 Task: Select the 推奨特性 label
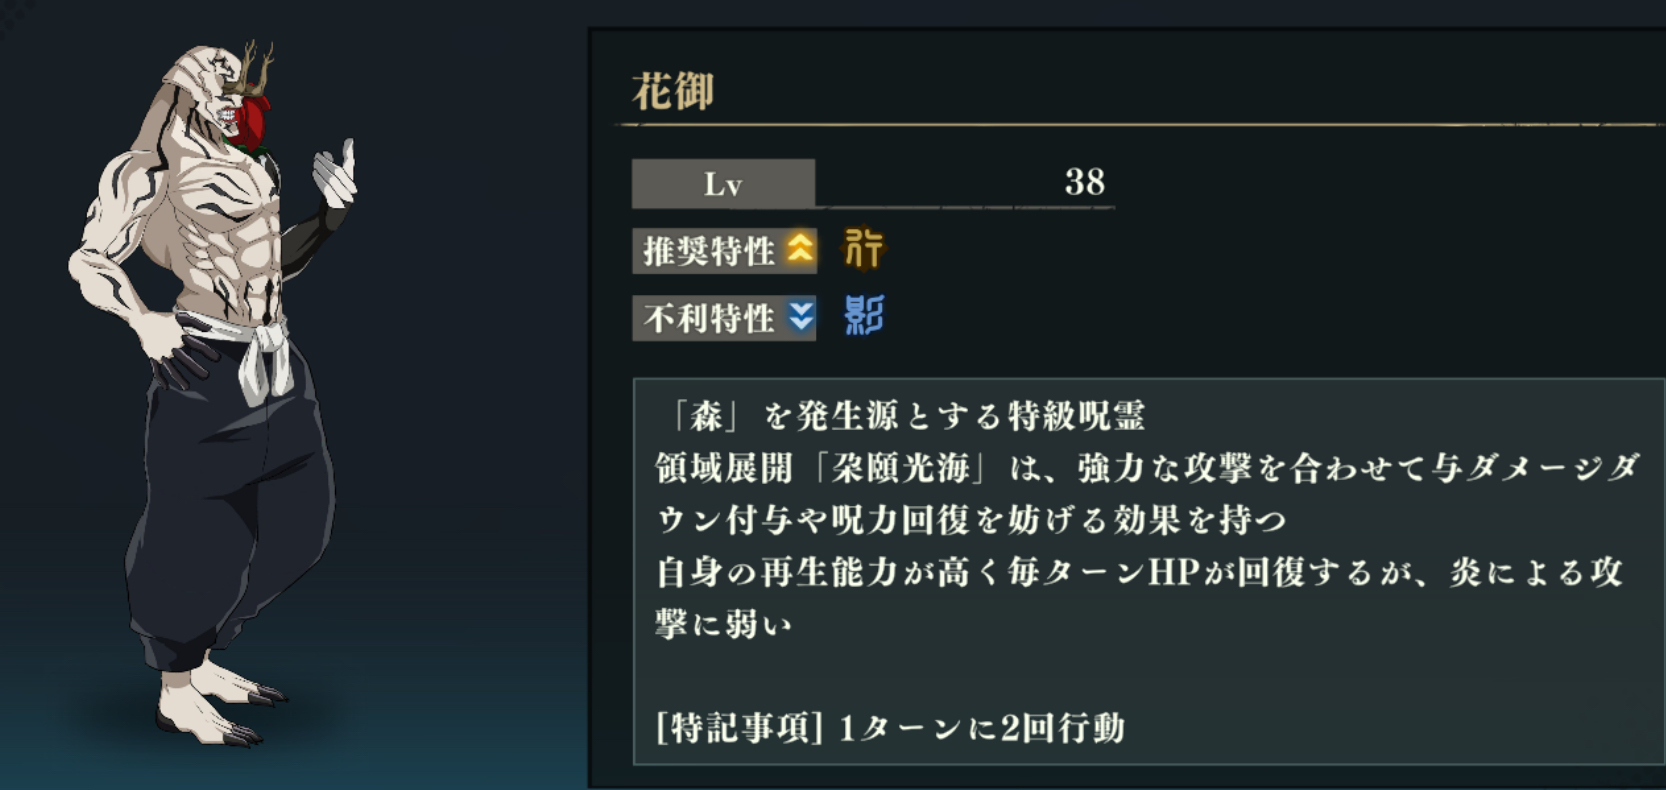[x=709, y=251]
